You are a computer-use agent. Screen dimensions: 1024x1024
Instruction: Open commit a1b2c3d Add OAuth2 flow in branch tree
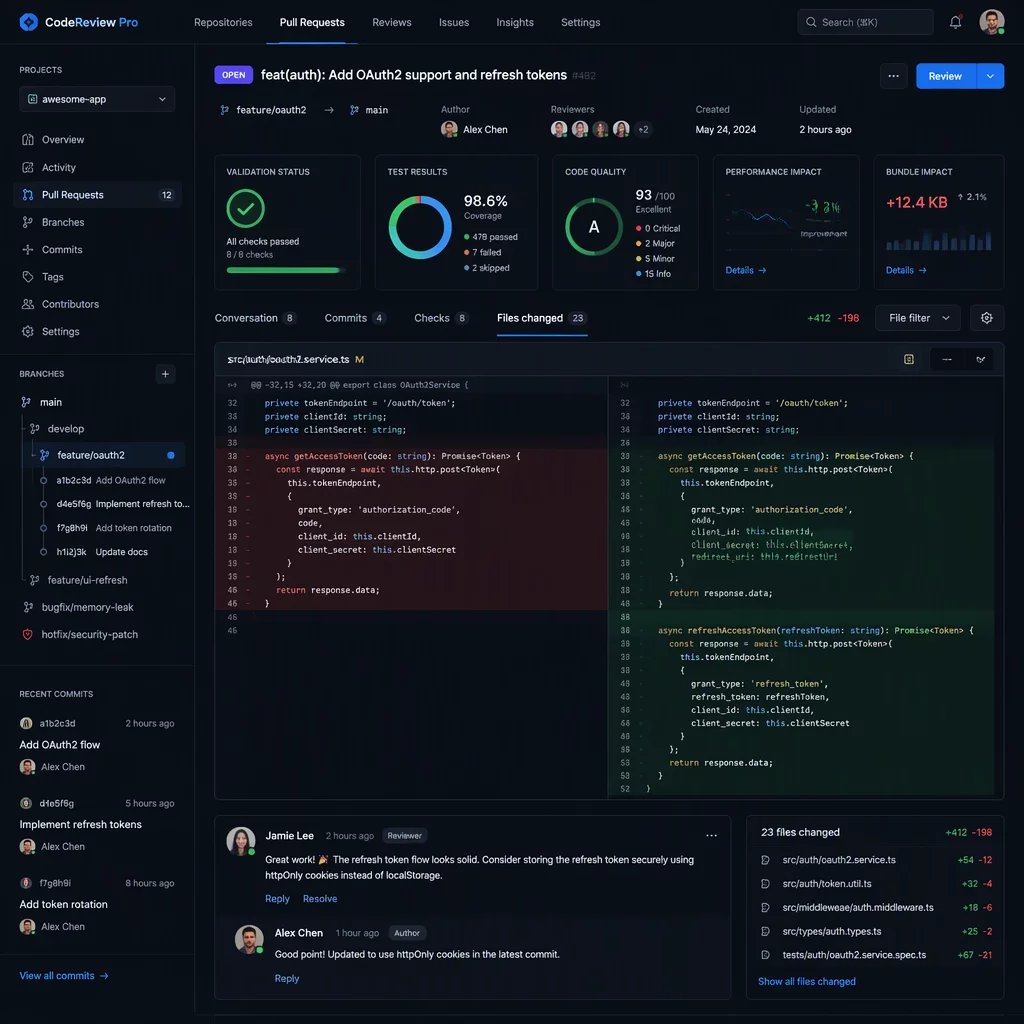(x=111, y=480)
